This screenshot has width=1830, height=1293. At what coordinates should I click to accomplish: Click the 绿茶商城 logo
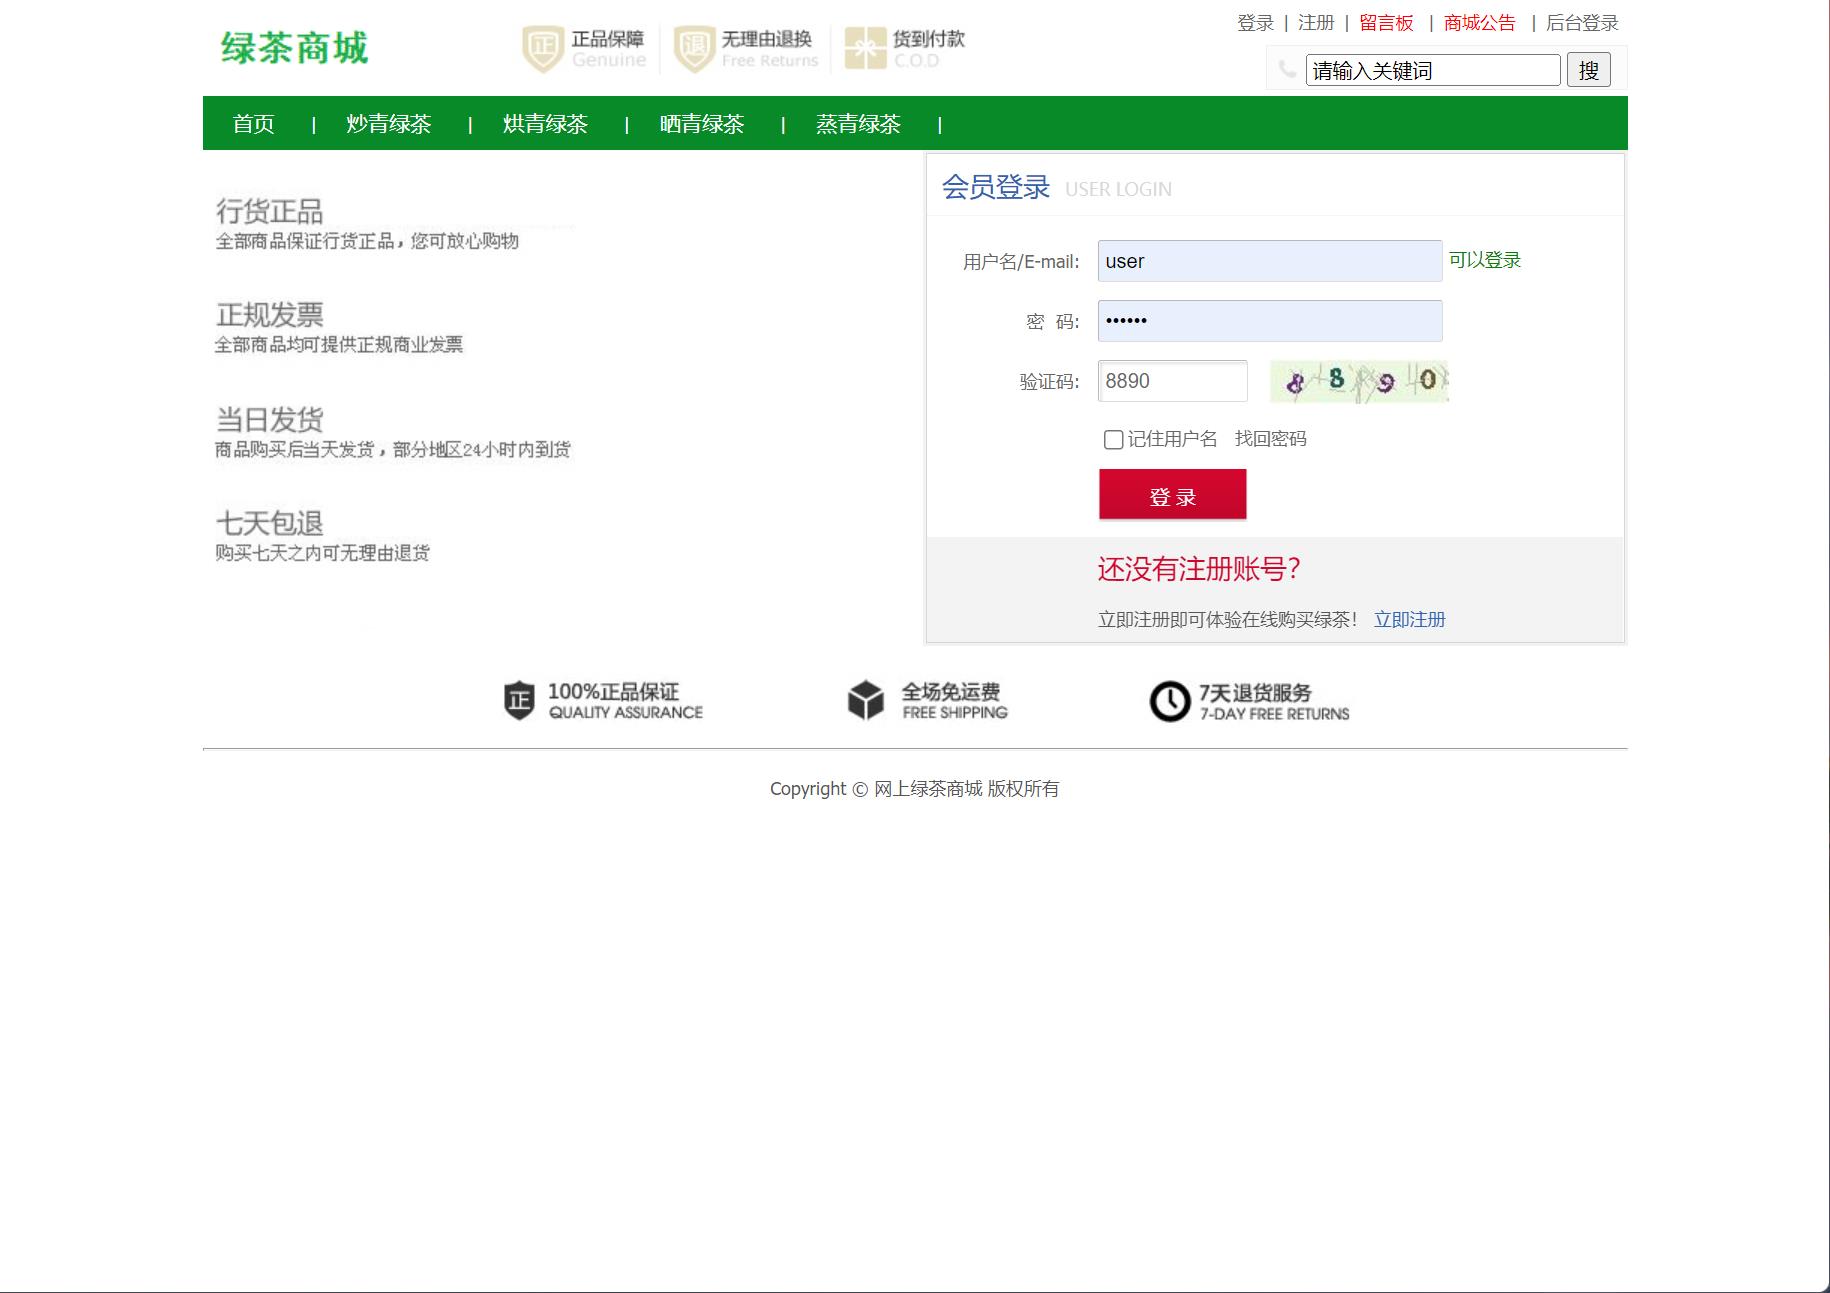(x=294, y=46)
